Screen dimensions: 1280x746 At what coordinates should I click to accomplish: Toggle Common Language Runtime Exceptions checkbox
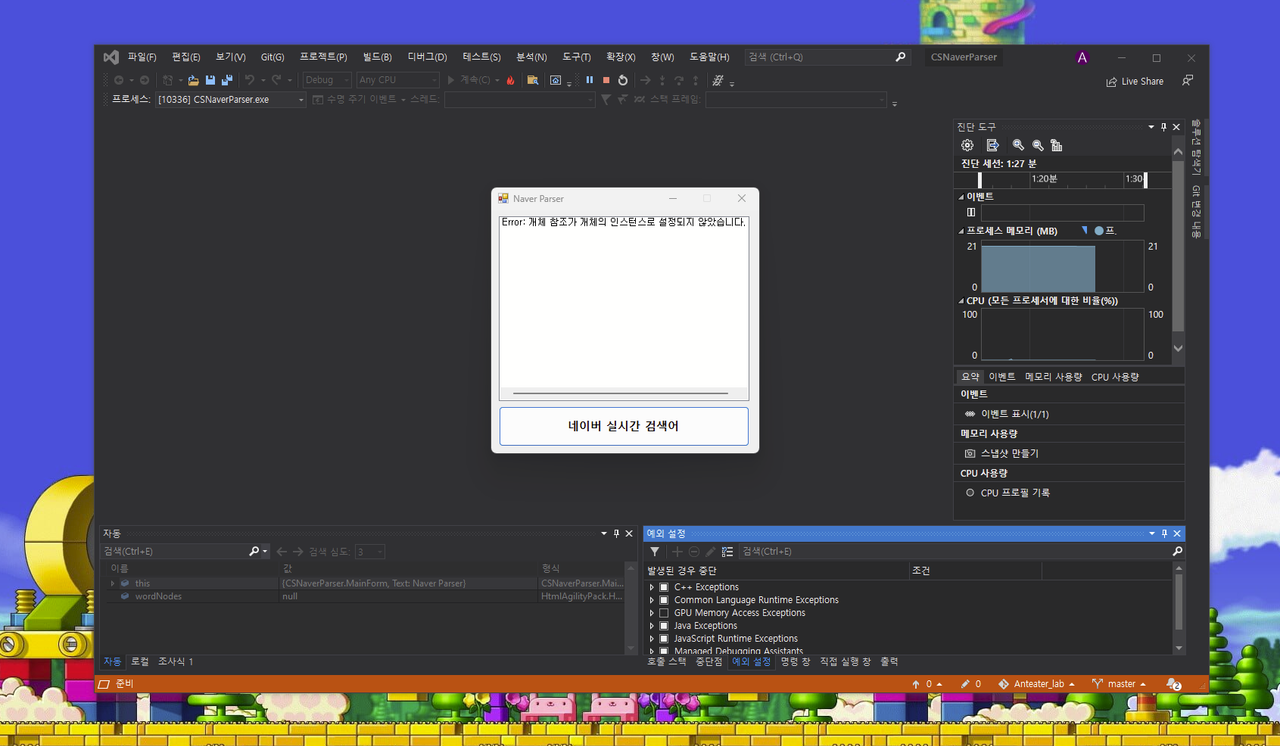pyautogui.click(x=664, y=600)
